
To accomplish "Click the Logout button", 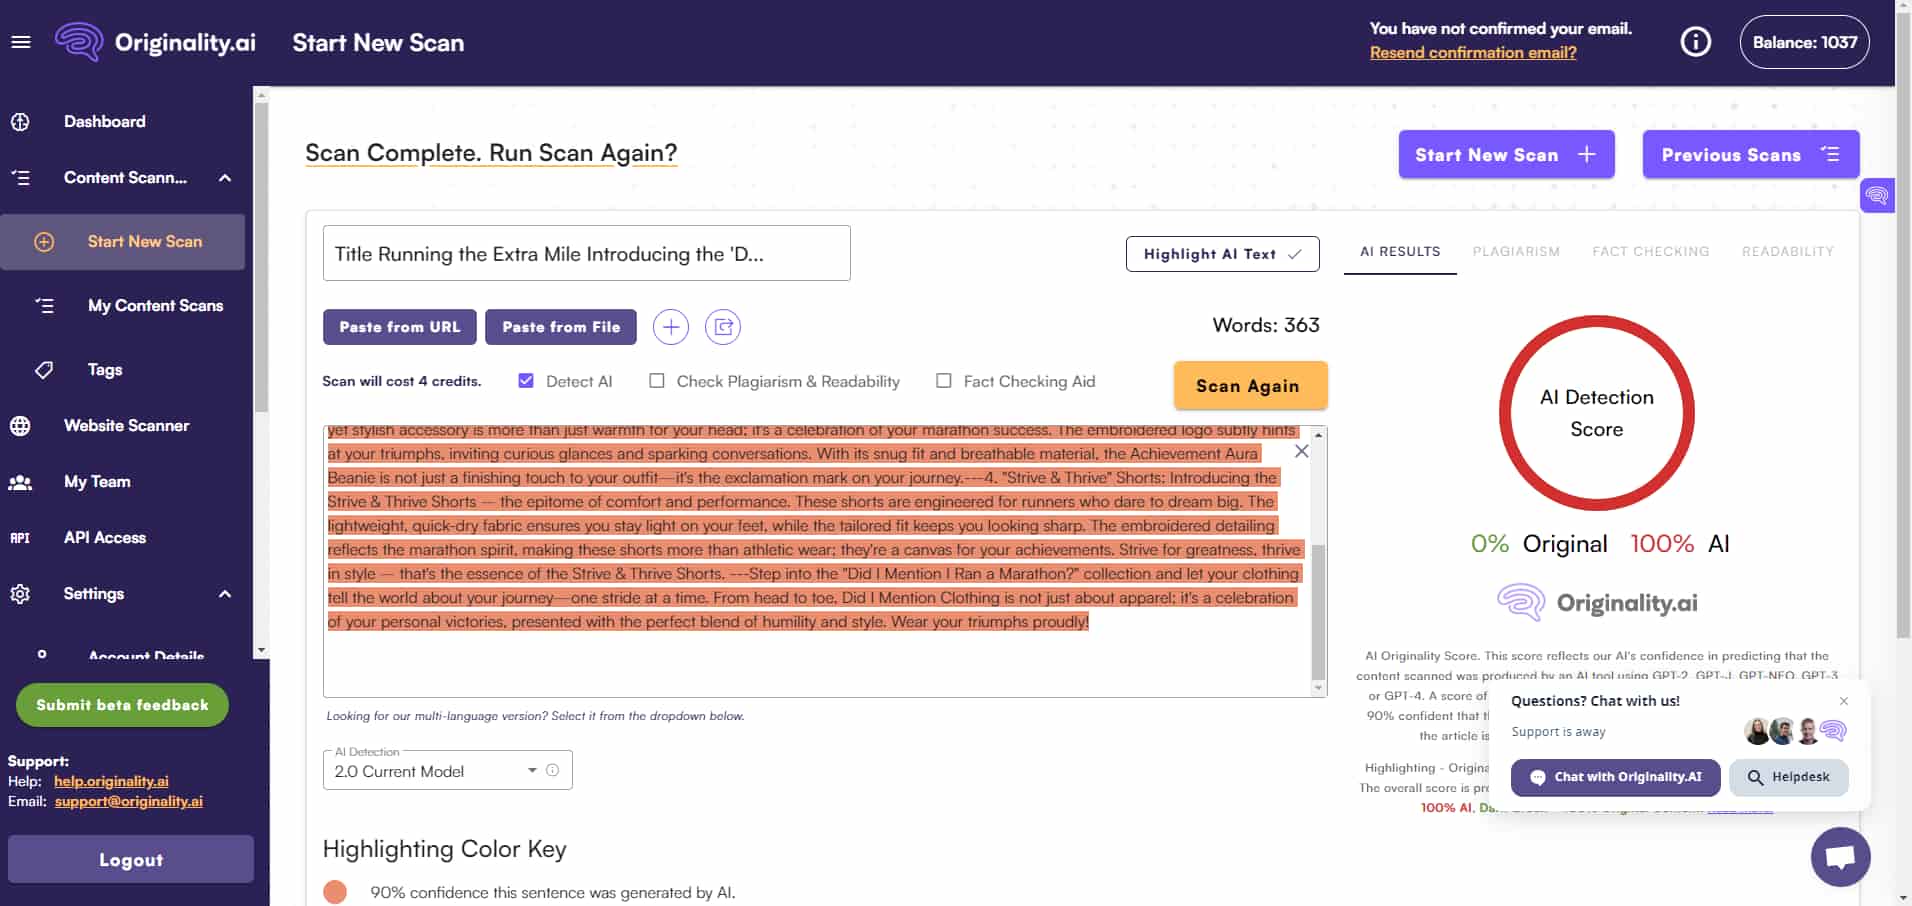I will point(131,860).
